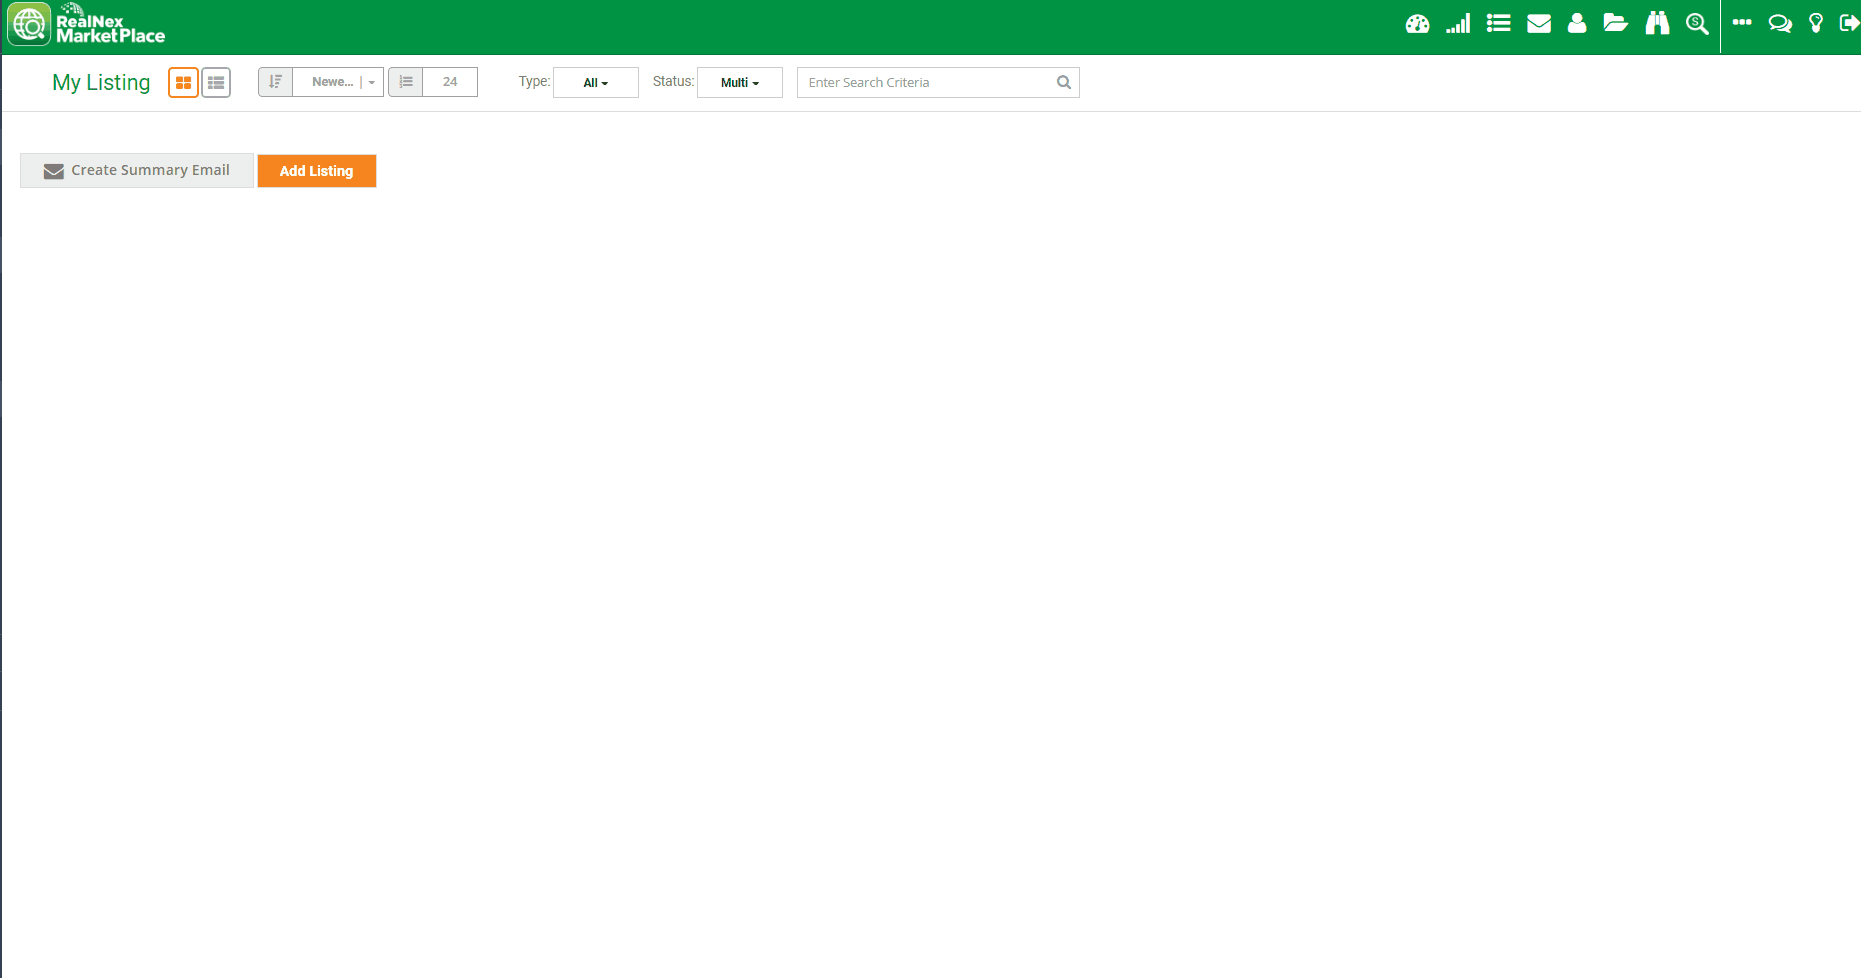The width and height of the screenshot is (1861, 978).
Task: Click the binoculars search icon
Action: tap(1657, 23)
